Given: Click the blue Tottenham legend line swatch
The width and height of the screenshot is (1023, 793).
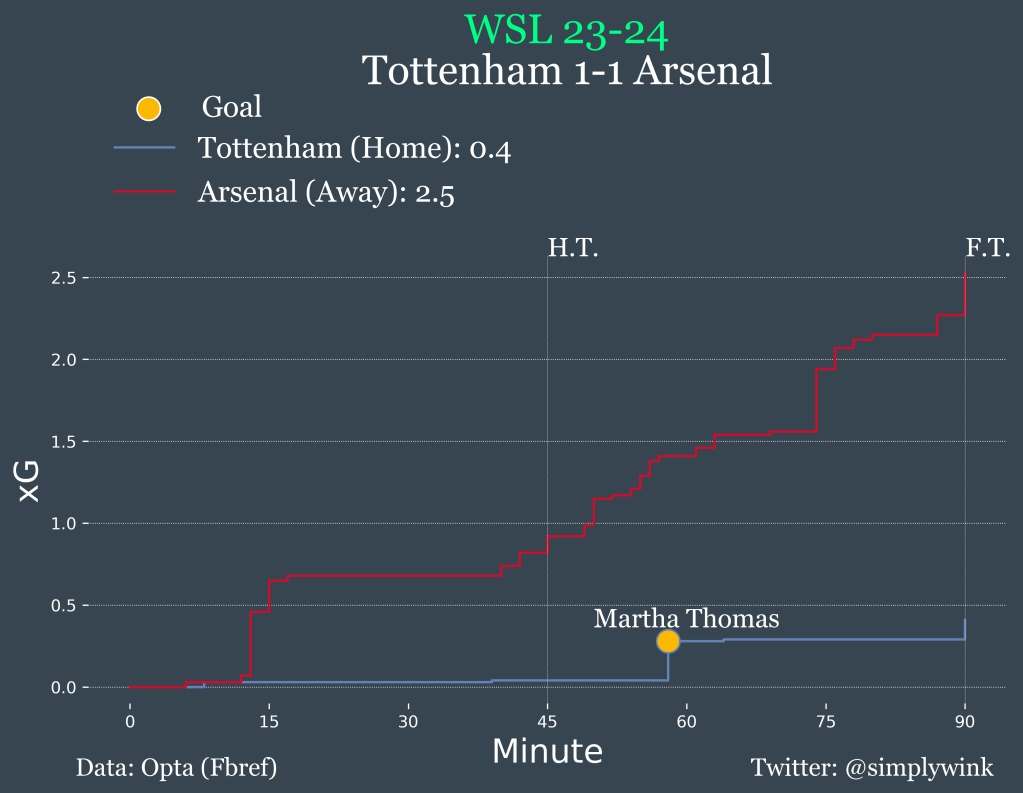Looking at the screenshot, I should point(145,149).
